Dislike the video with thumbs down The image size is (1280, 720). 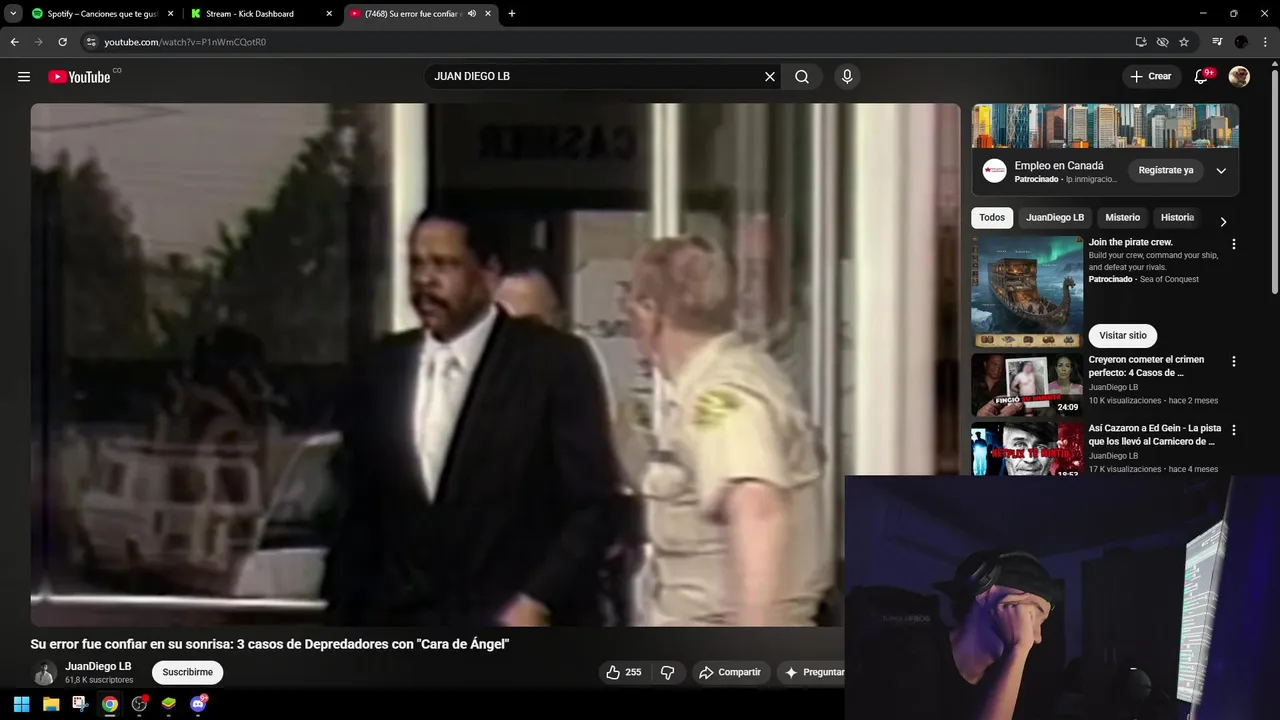tap(668, 673)
